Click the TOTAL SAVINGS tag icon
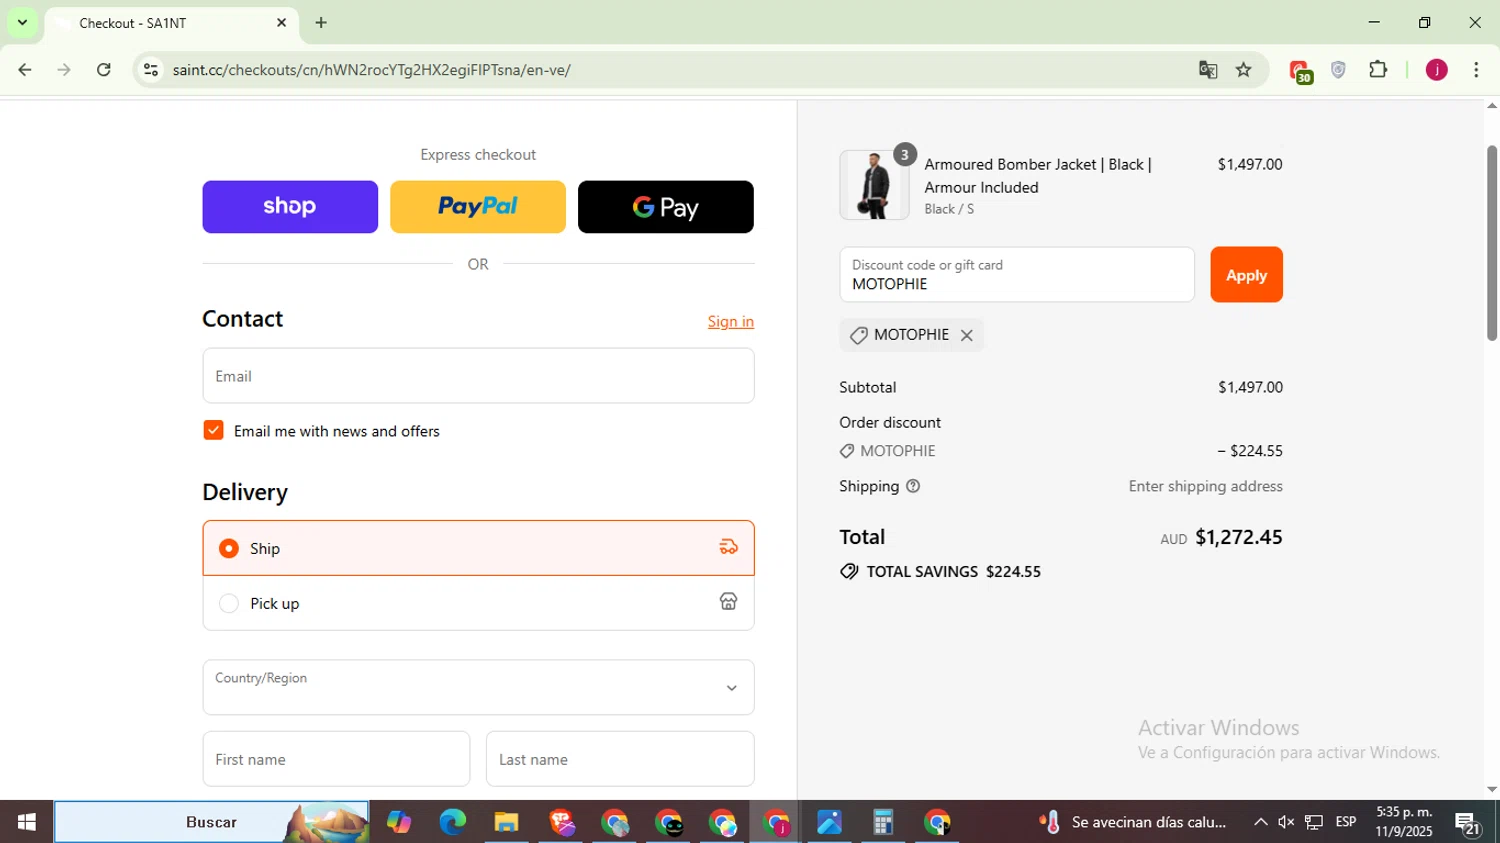This screenshot has height=843, width=1500. coord(849,572)
